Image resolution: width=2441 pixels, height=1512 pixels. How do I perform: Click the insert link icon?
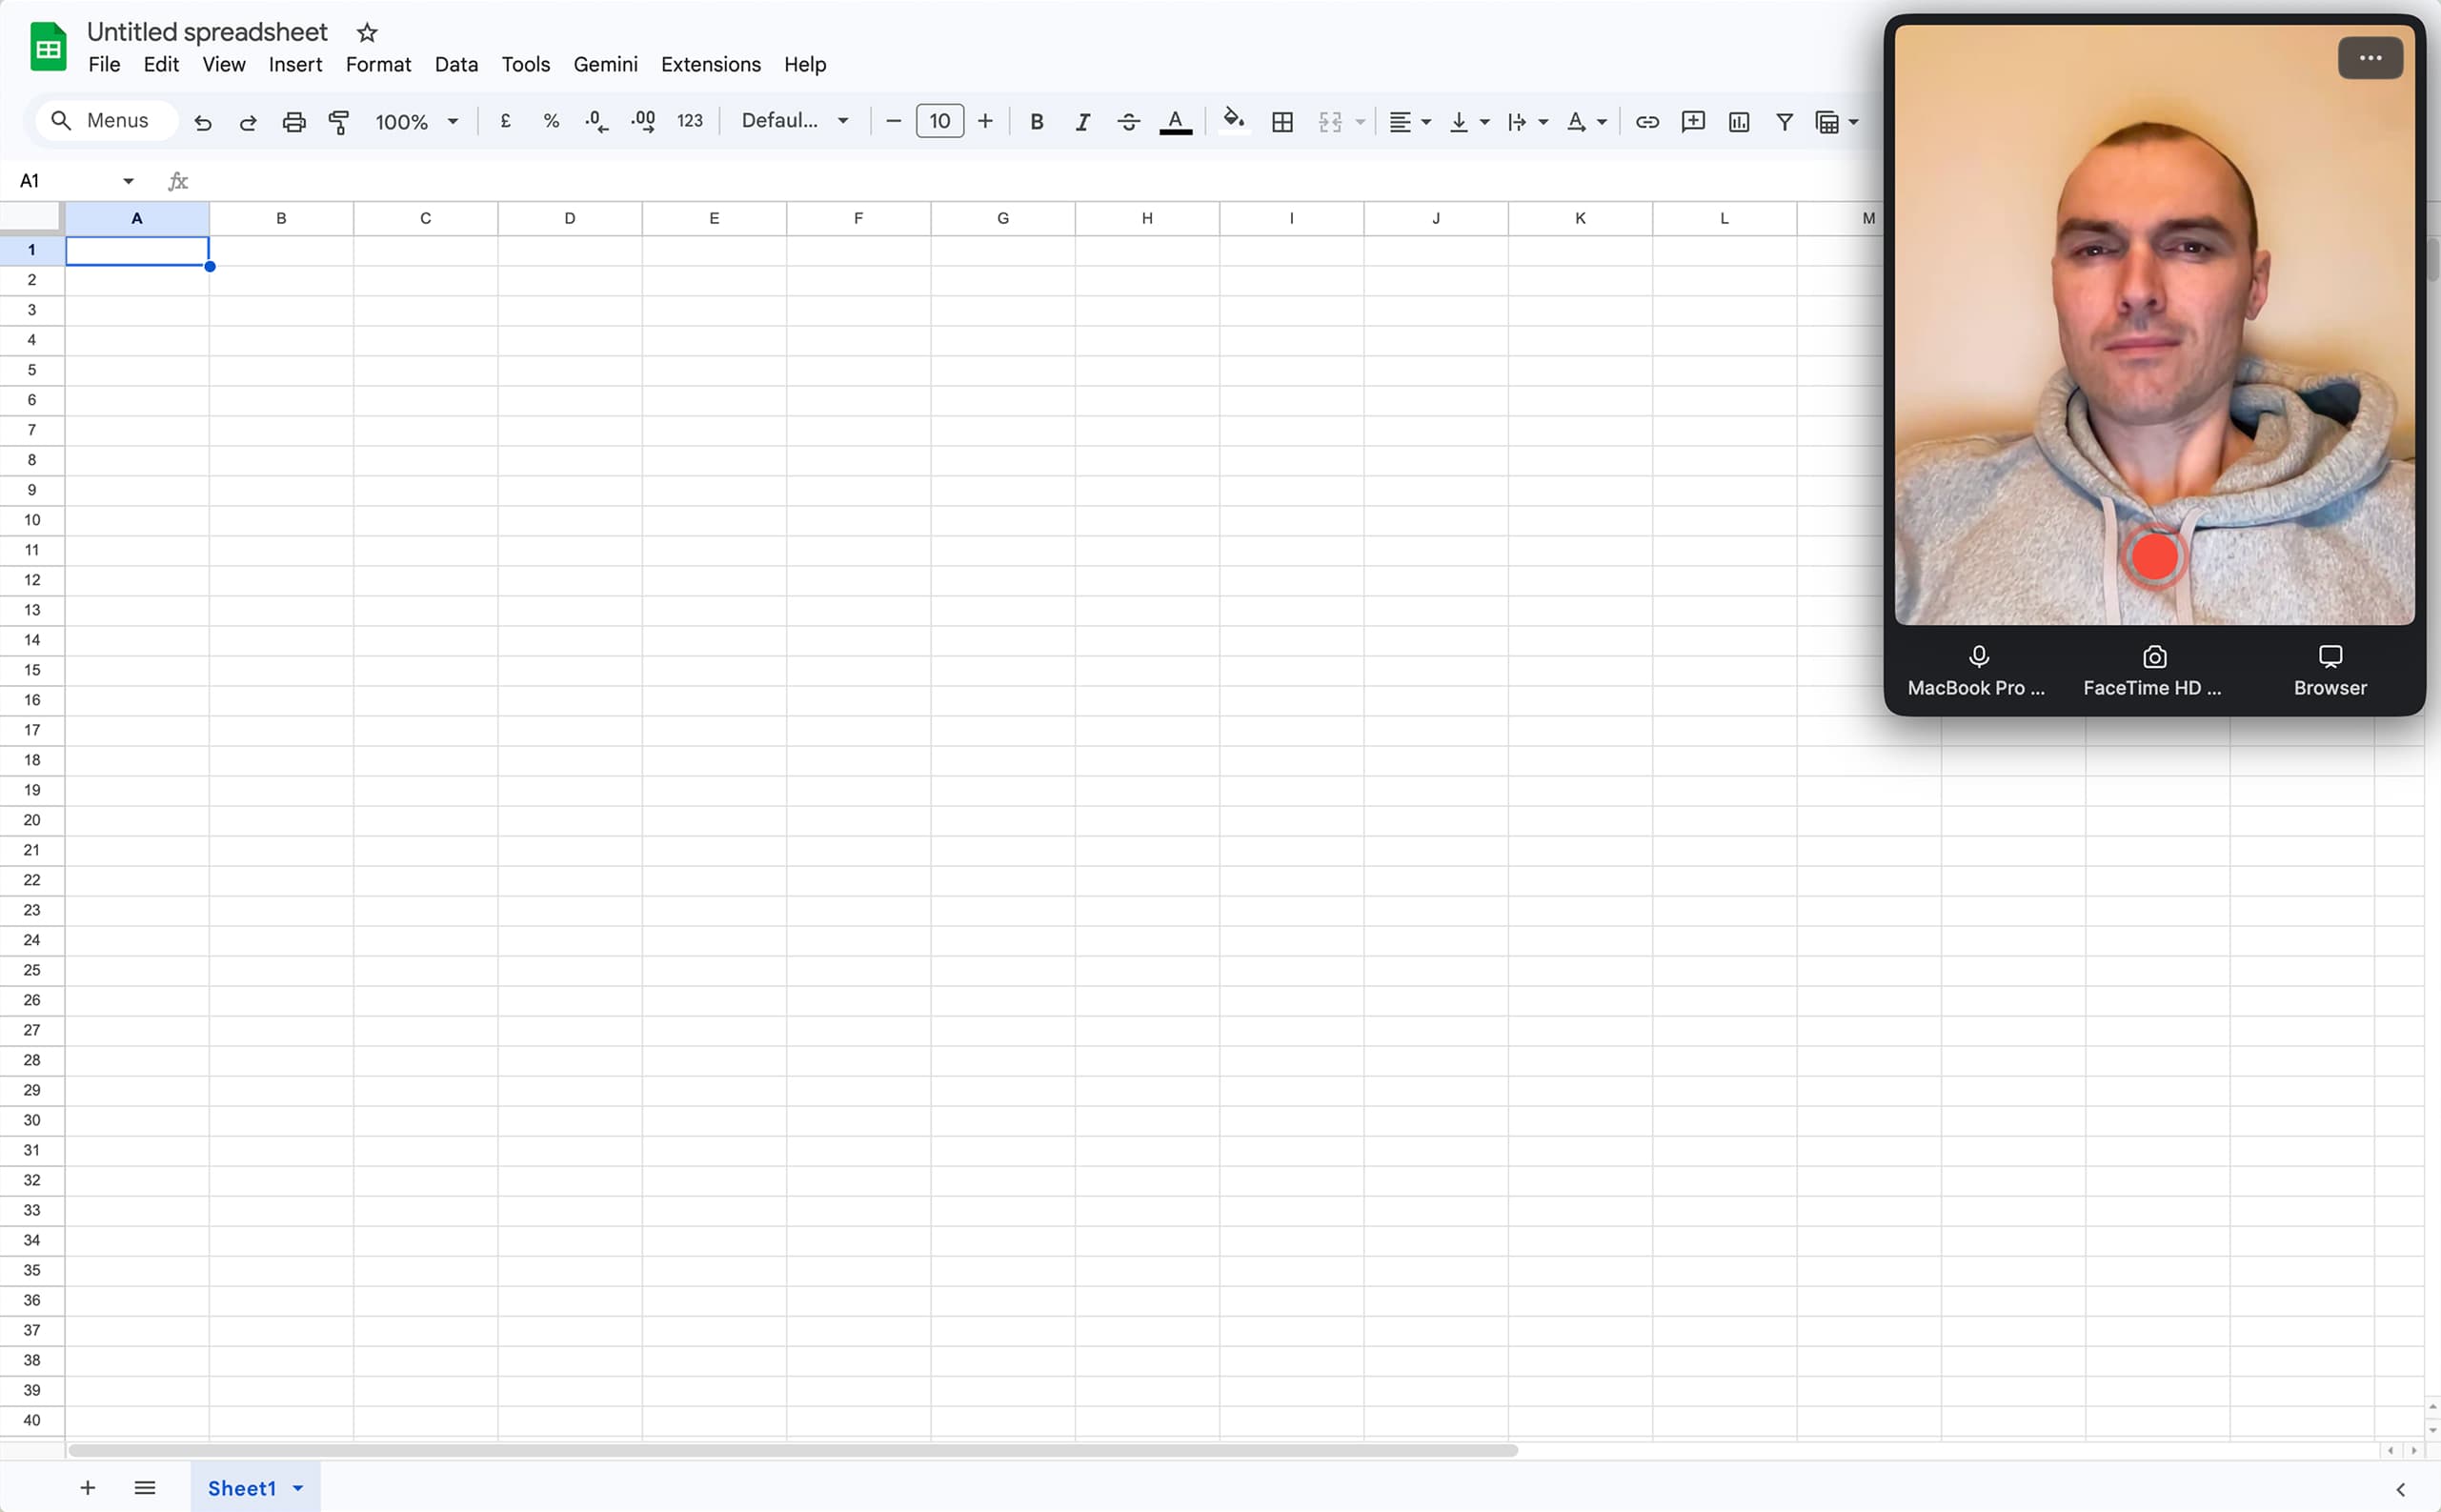[1647, 122]
